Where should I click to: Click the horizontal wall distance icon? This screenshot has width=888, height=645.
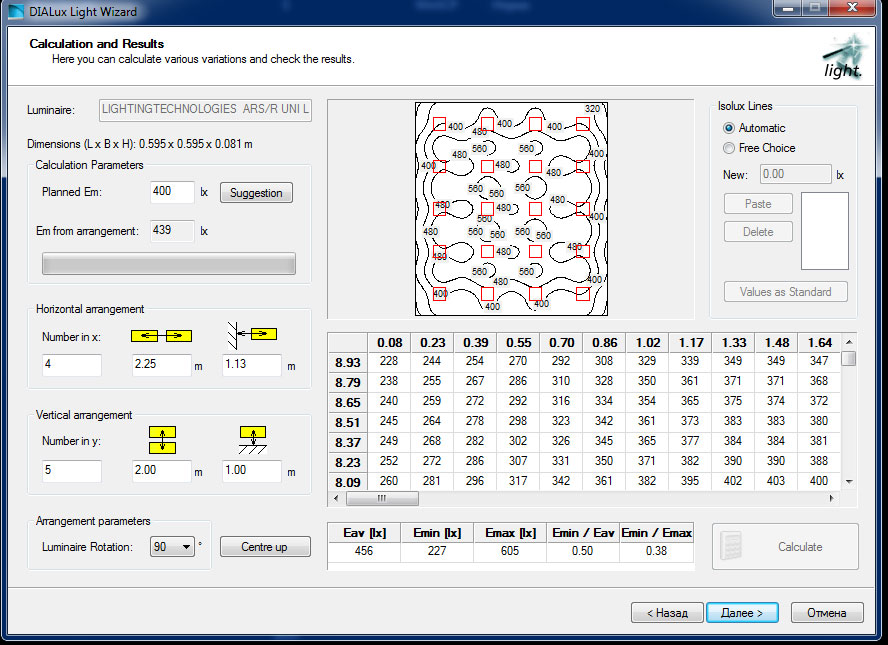tap(250, 334)
